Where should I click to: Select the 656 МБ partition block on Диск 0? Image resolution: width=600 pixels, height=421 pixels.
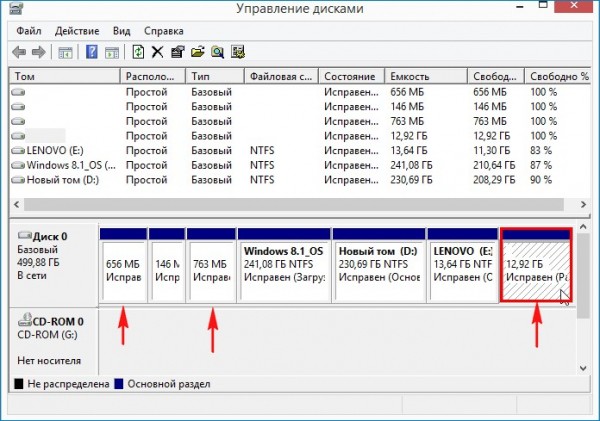[123, 266]
